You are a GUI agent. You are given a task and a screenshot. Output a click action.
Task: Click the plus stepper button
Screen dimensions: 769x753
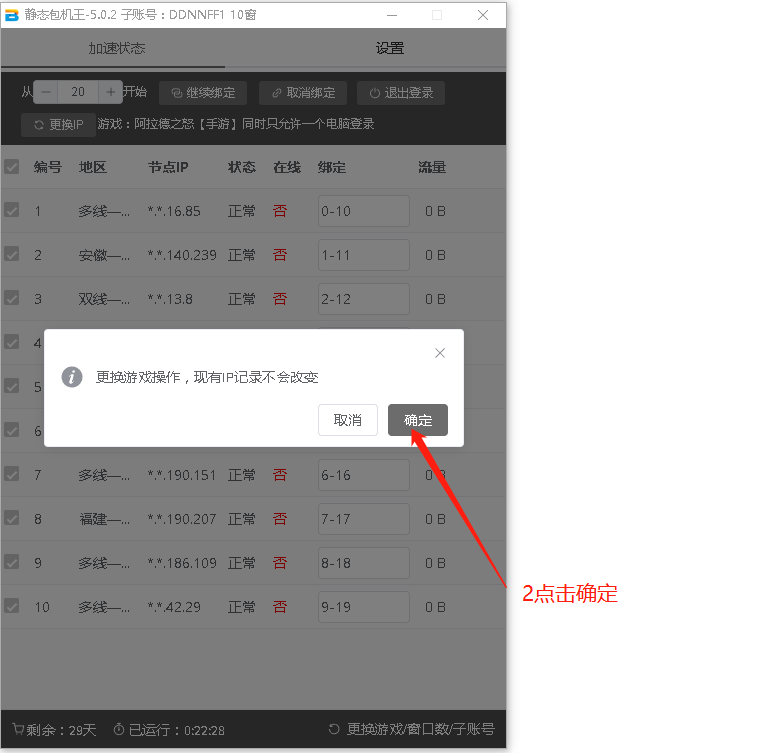click(x=110, y=92)
